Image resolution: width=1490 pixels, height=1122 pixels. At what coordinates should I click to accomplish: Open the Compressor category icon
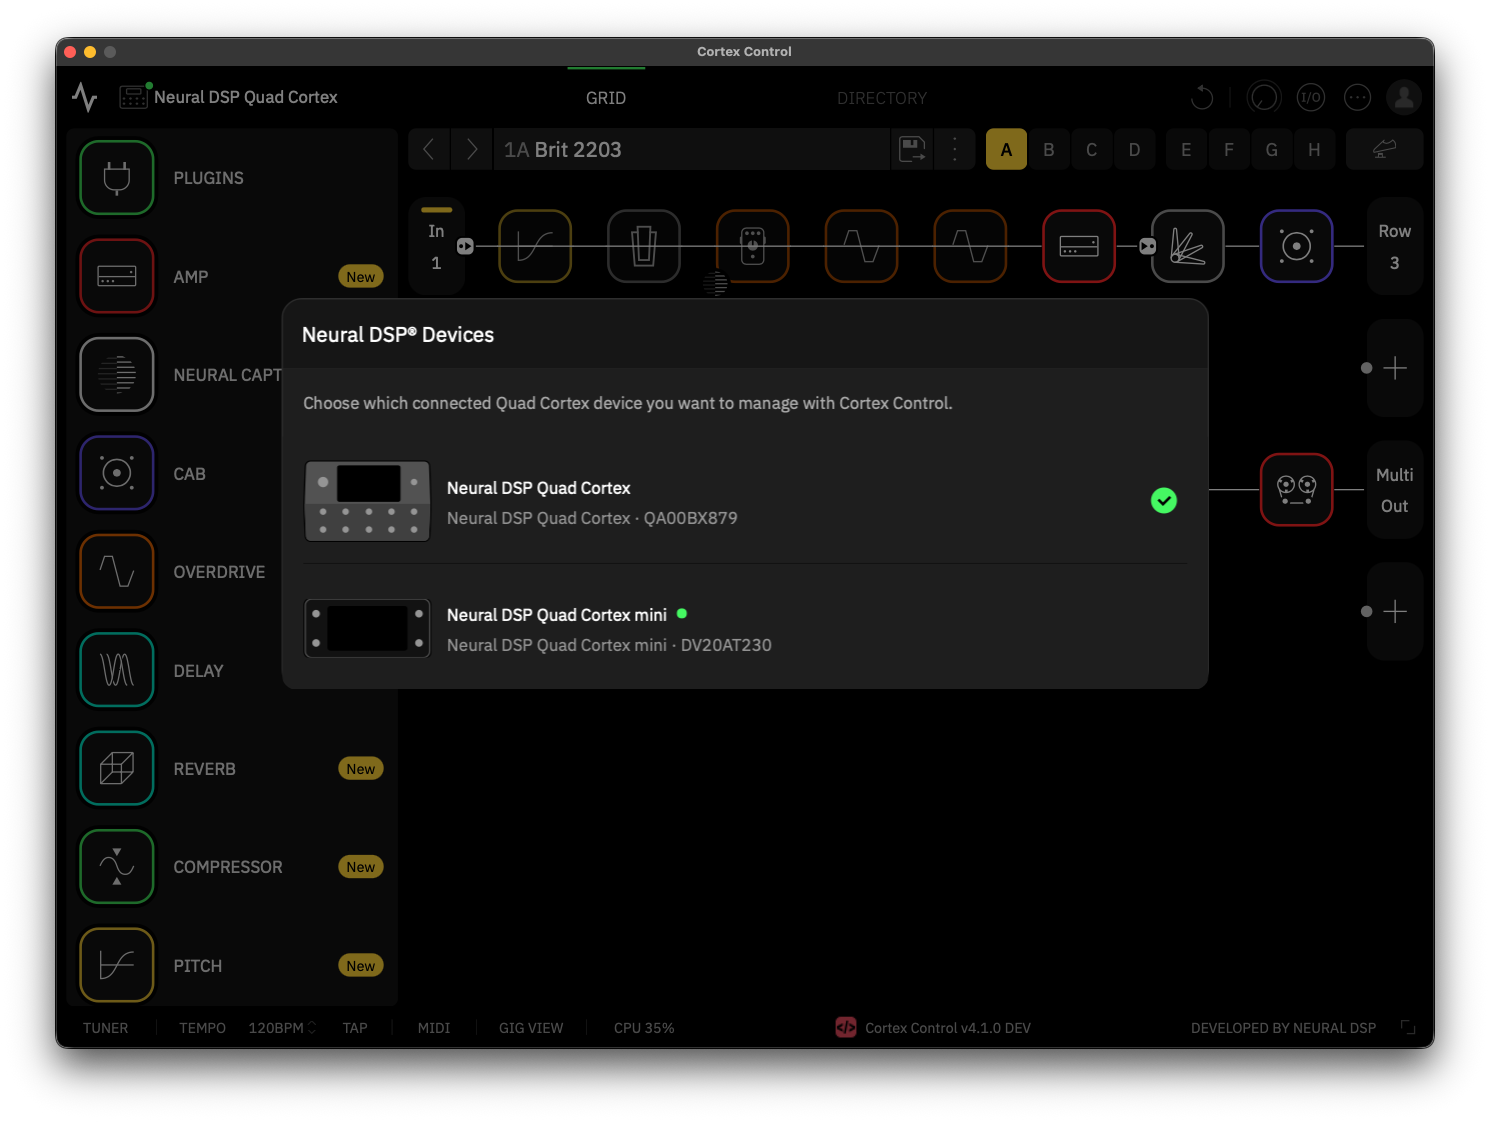coord(117,867)
